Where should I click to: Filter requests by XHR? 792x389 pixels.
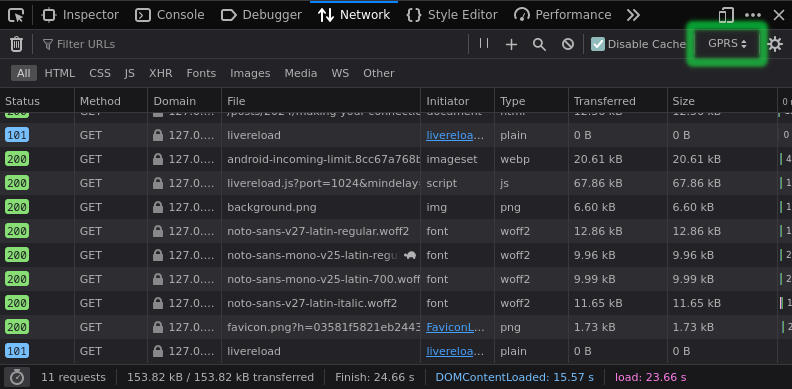point(161,73)
